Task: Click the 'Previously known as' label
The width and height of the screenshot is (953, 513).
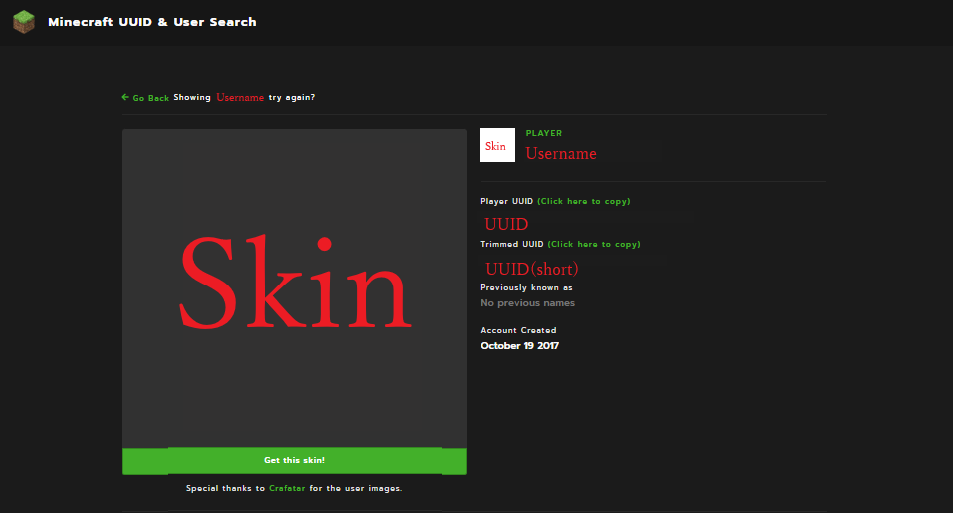Action: coord(526,287)
